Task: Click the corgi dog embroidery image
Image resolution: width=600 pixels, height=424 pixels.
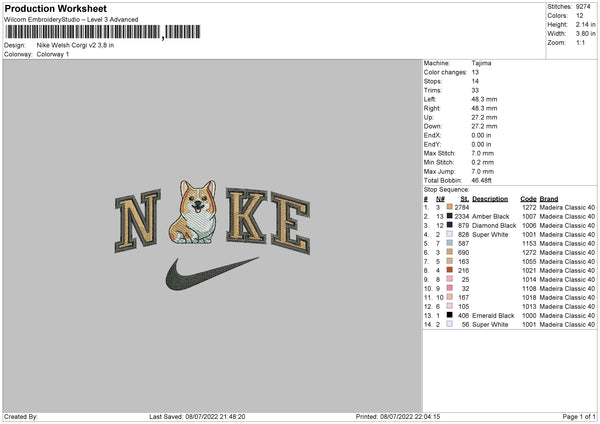Action: [193, 212]
